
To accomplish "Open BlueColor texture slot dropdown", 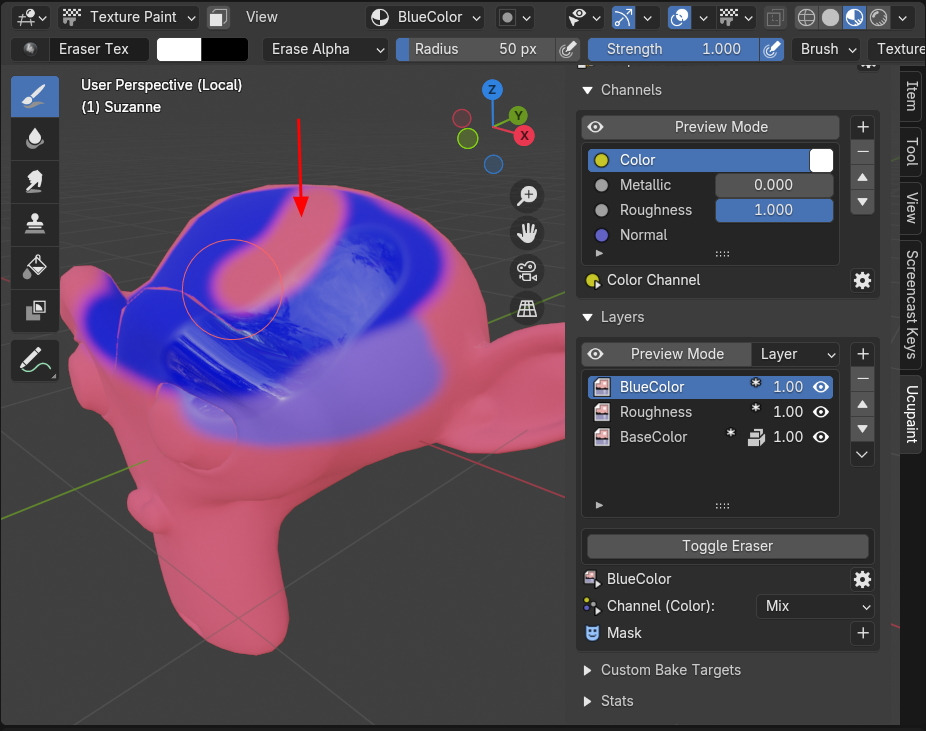I will 424,17.
